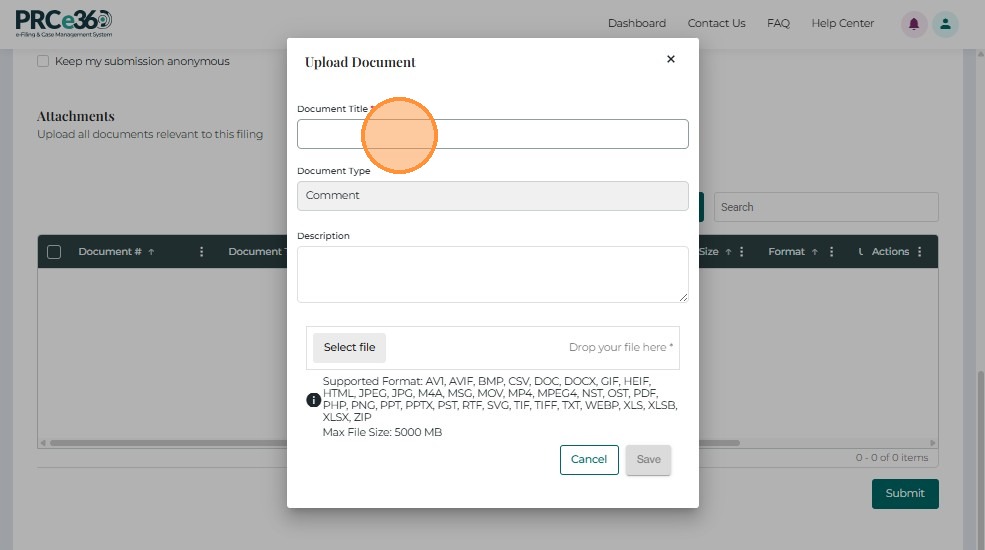Click the PRCe360 logo
The width and height of the screenshot is (985, 550).
(x=64, y=24)
